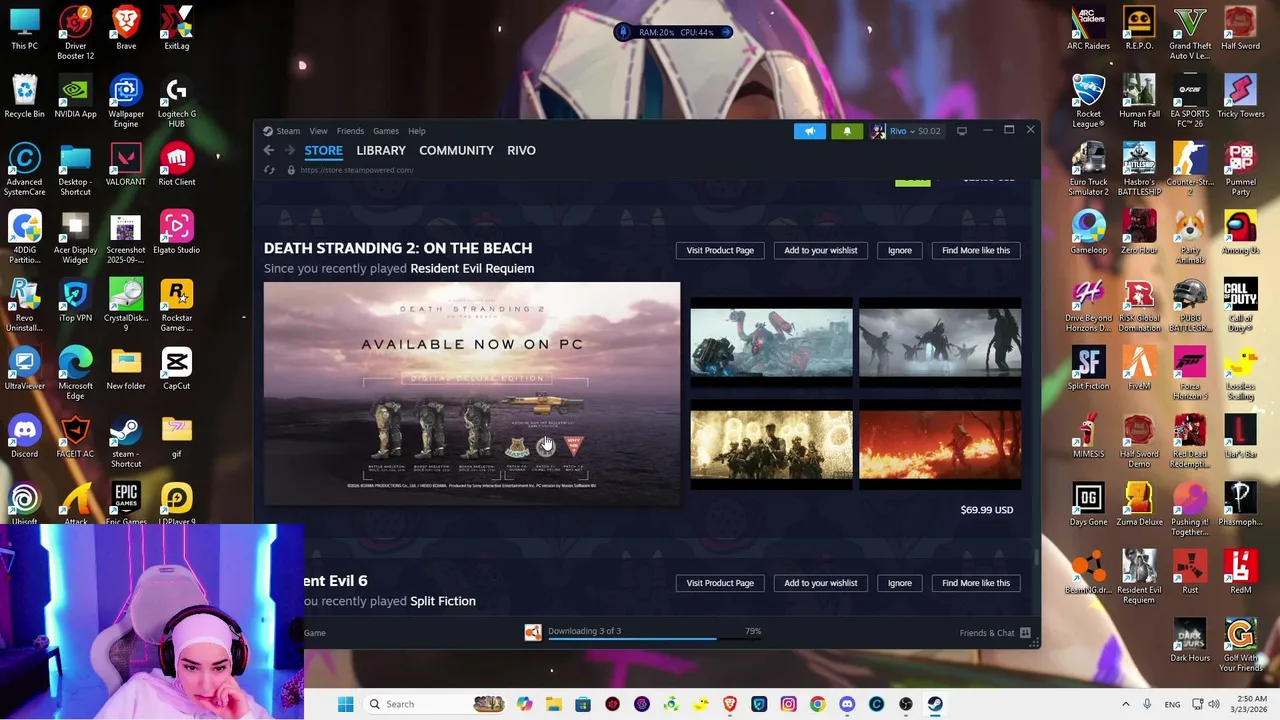
Task: Open CapCut desktop icon
Action: [177, 369]
